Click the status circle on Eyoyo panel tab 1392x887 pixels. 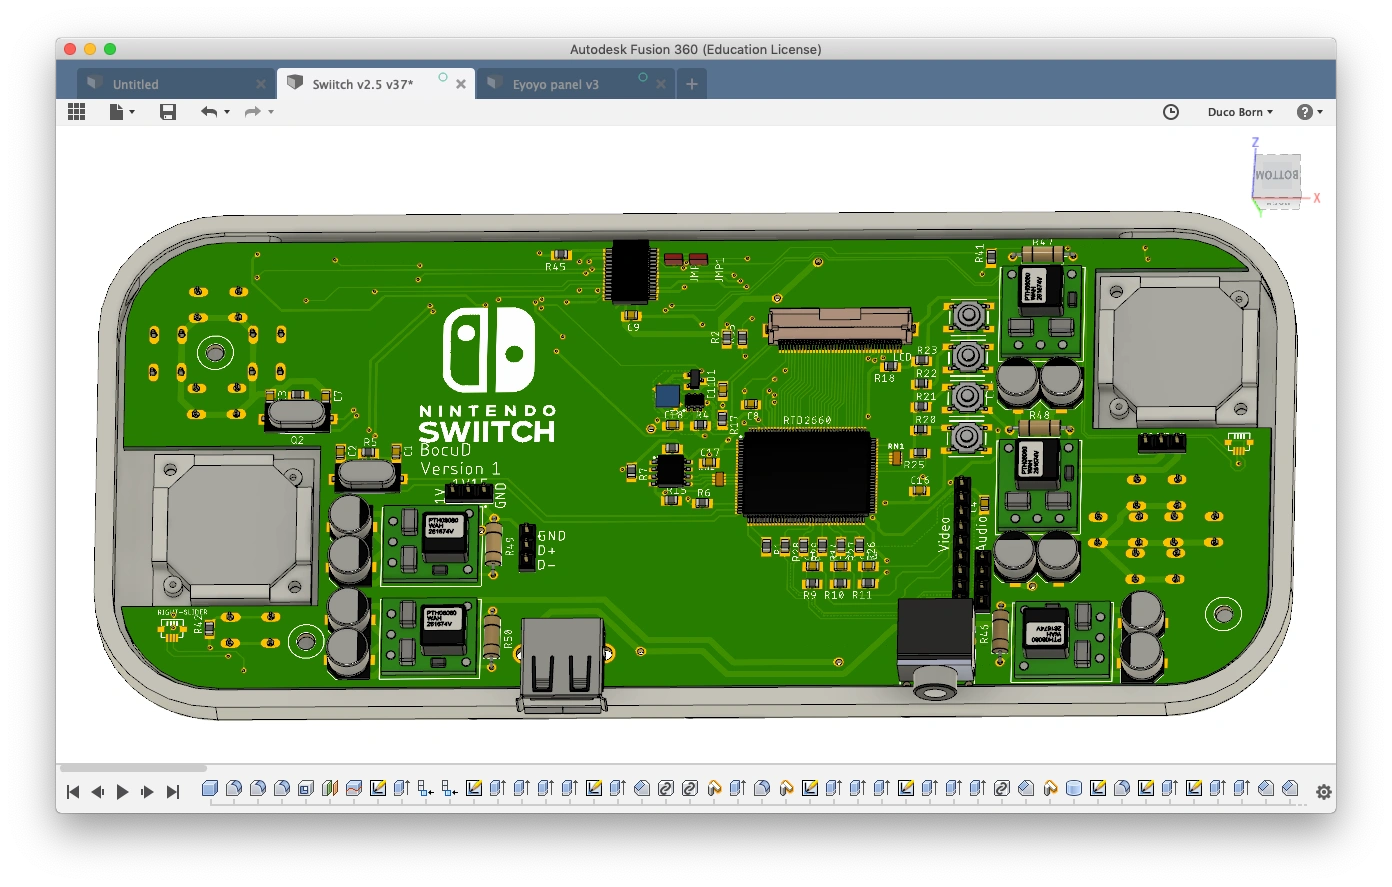[x=643, y=77]
